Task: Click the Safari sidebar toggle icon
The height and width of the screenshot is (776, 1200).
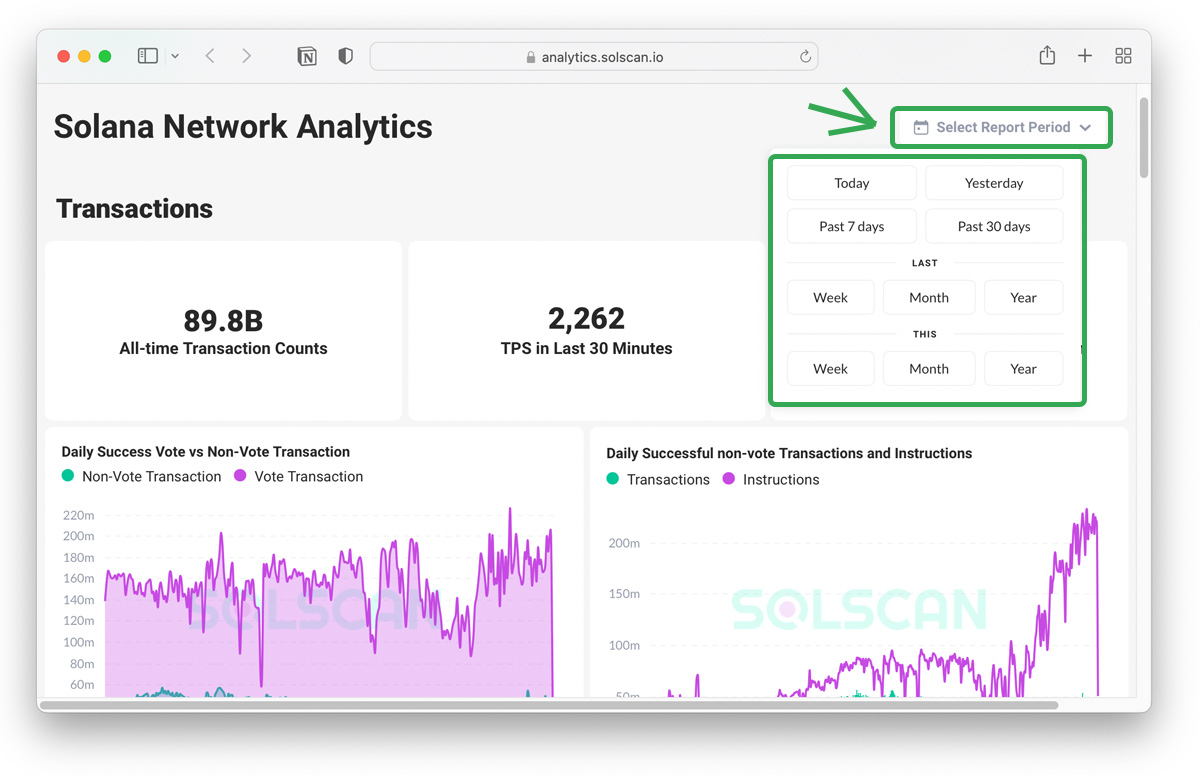Action: pyautogui.click(x=148, y=56)
